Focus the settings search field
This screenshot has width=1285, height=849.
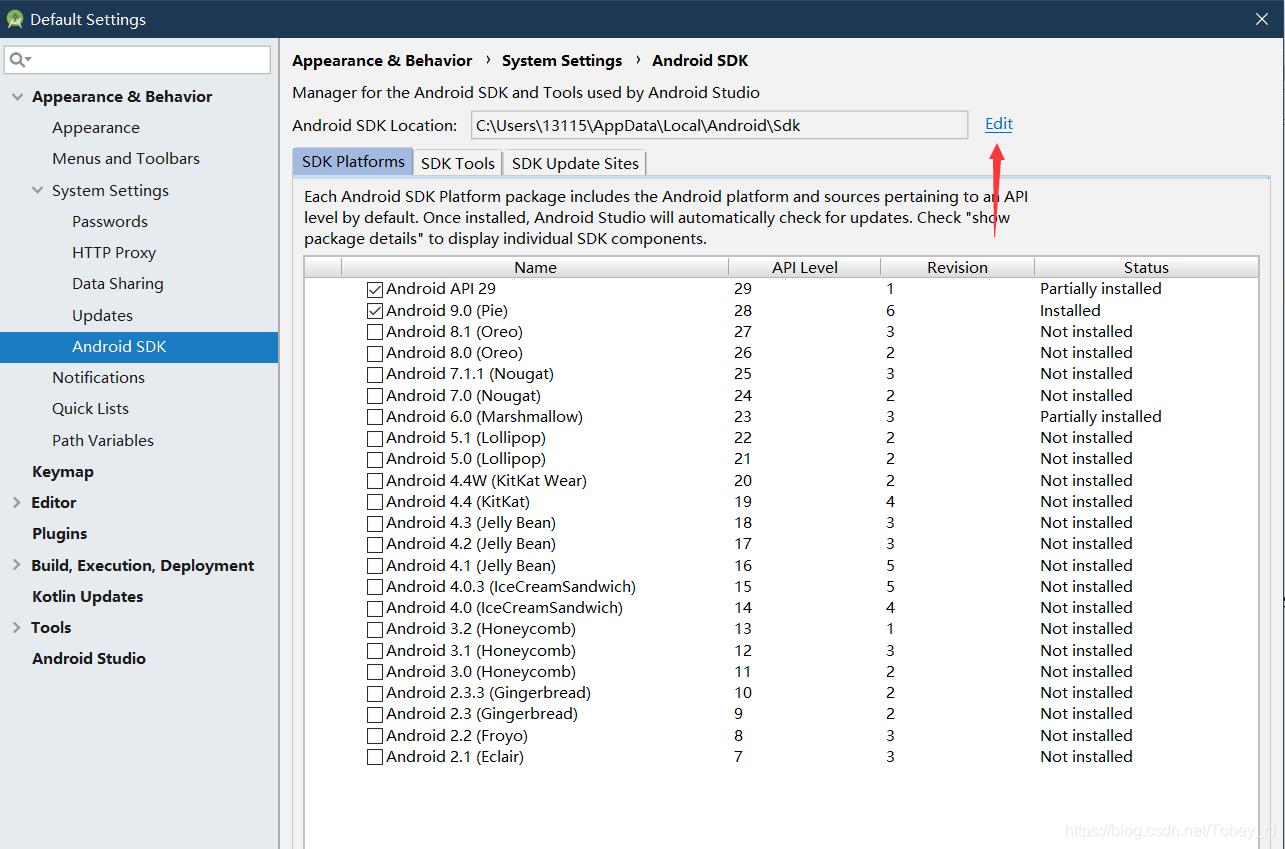coord(138,60)
